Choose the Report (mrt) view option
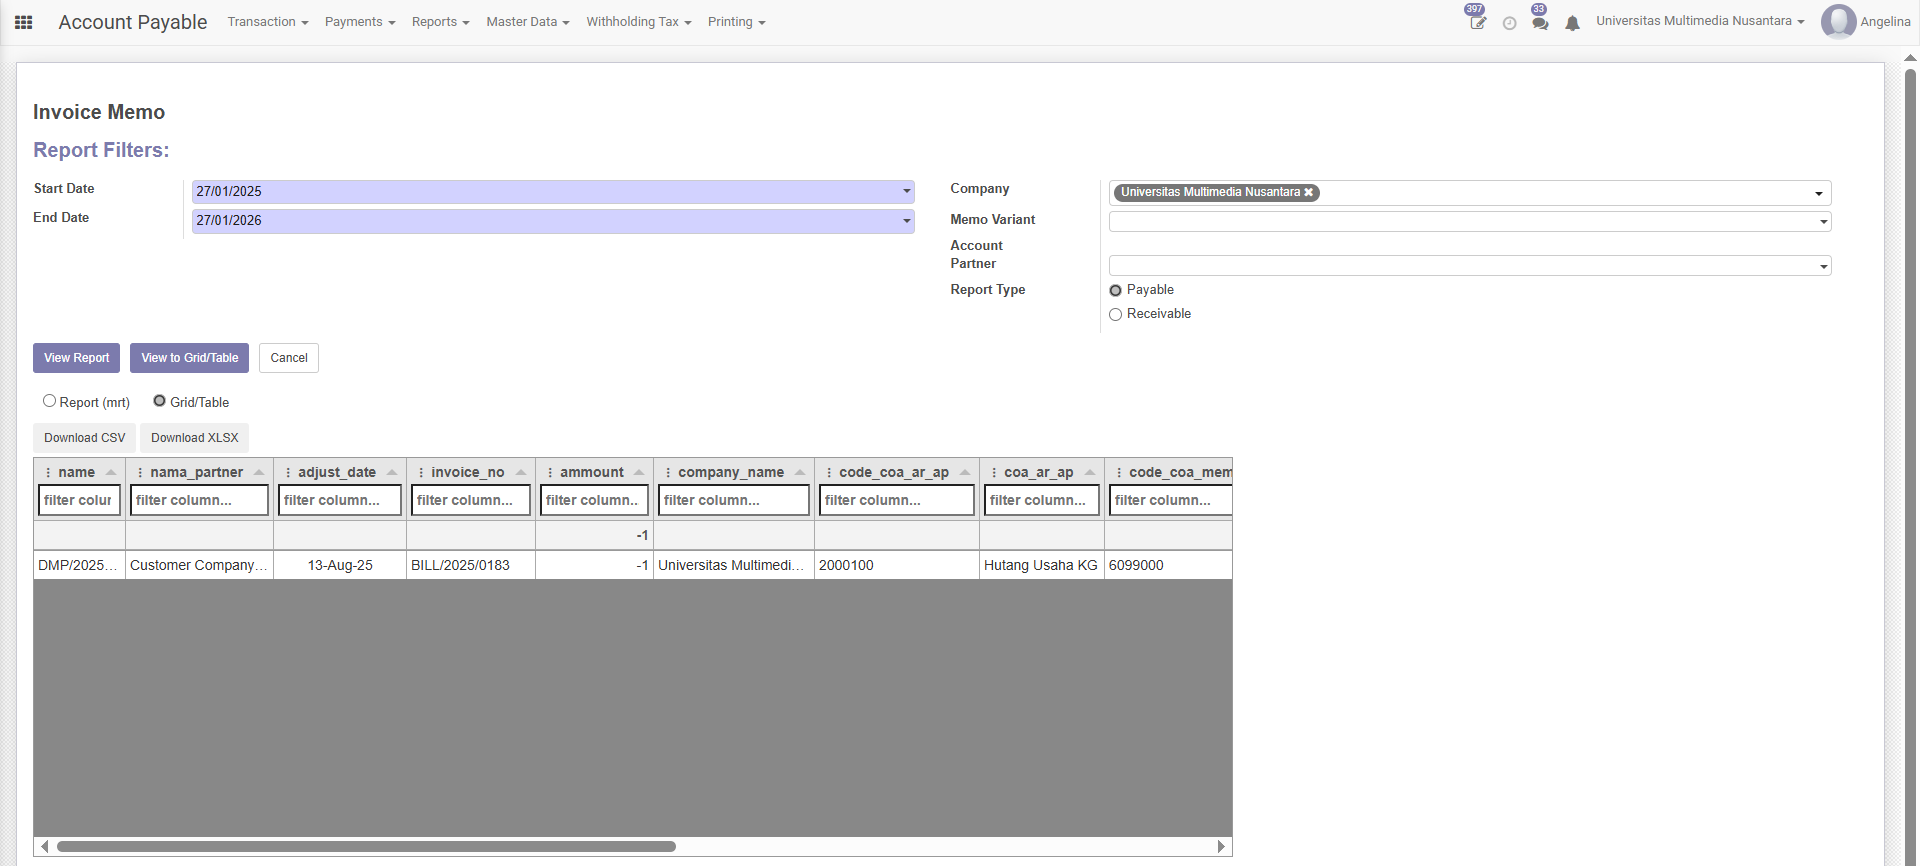1920x866 pixels. (x=49, y=401)
